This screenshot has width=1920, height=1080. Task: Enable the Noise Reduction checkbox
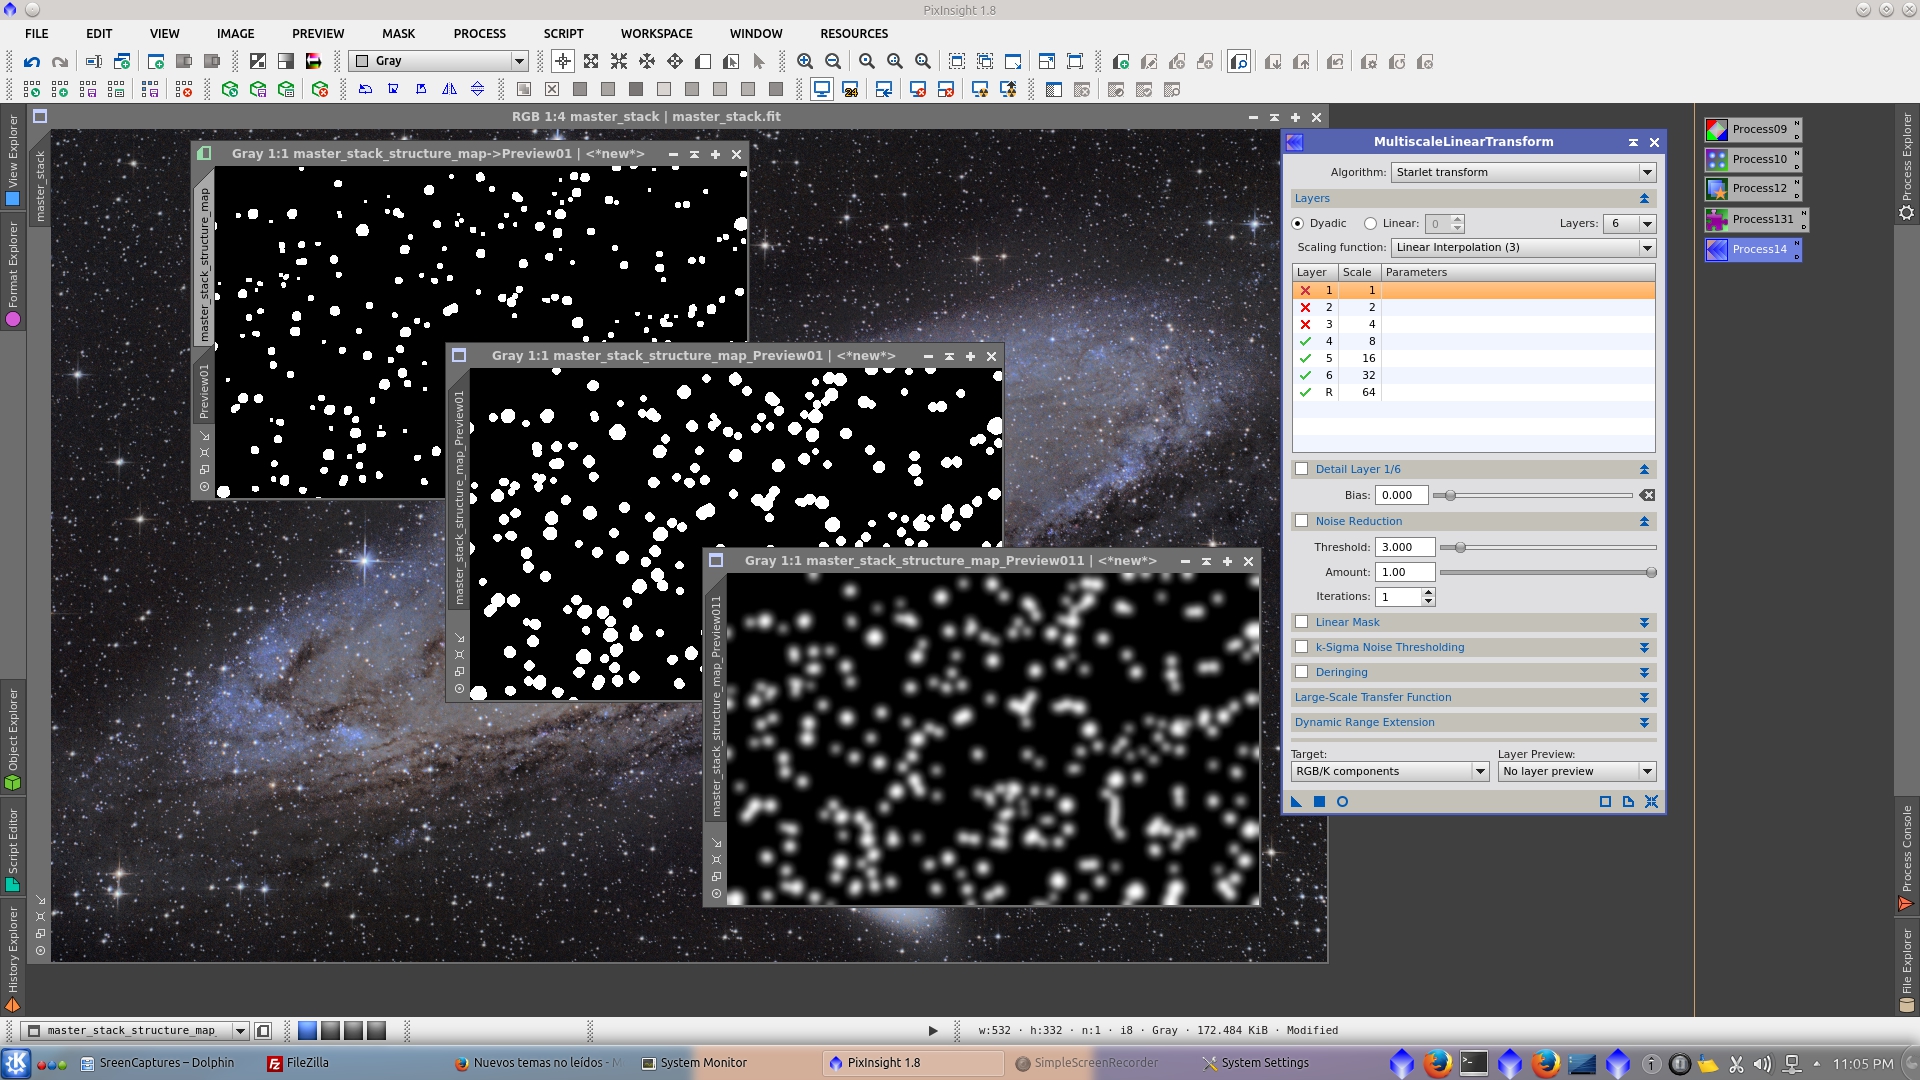tap(1301, 521)
